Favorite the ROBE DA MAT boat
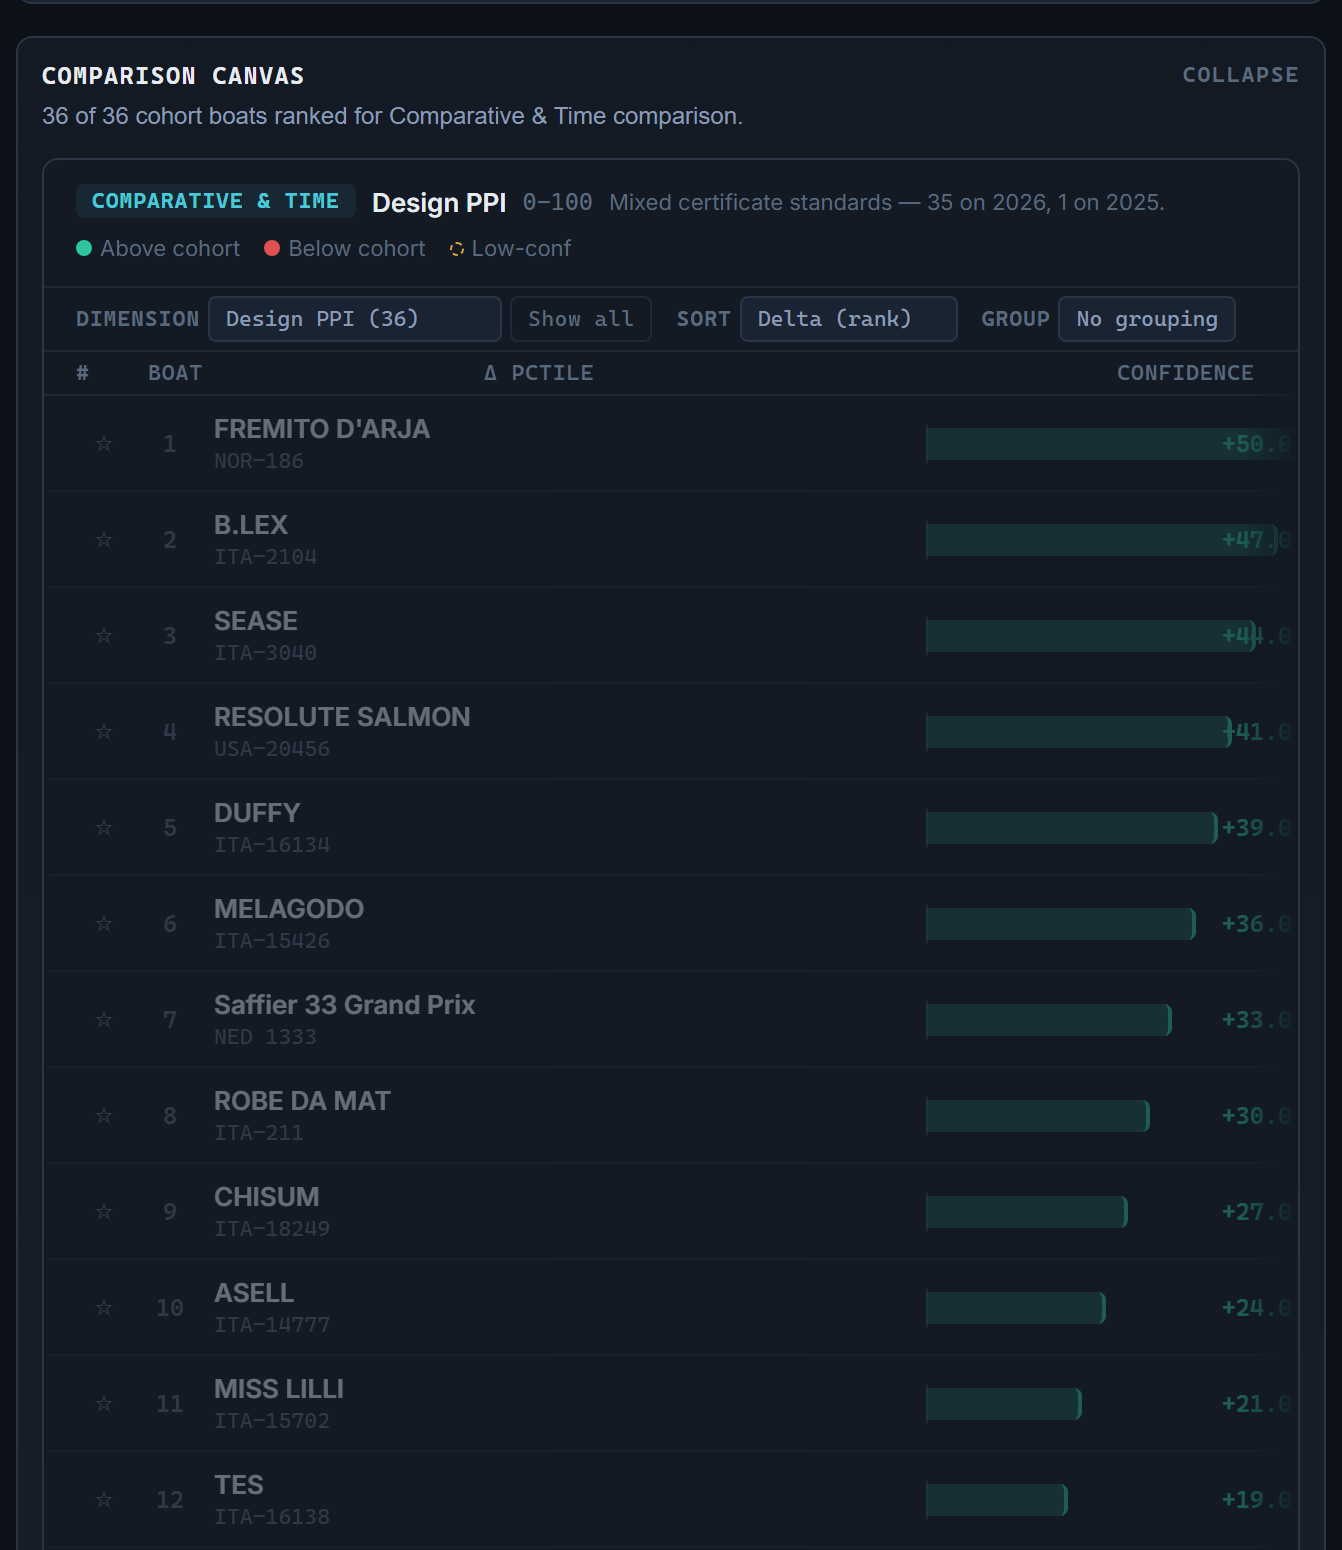 coord(104,1115)
